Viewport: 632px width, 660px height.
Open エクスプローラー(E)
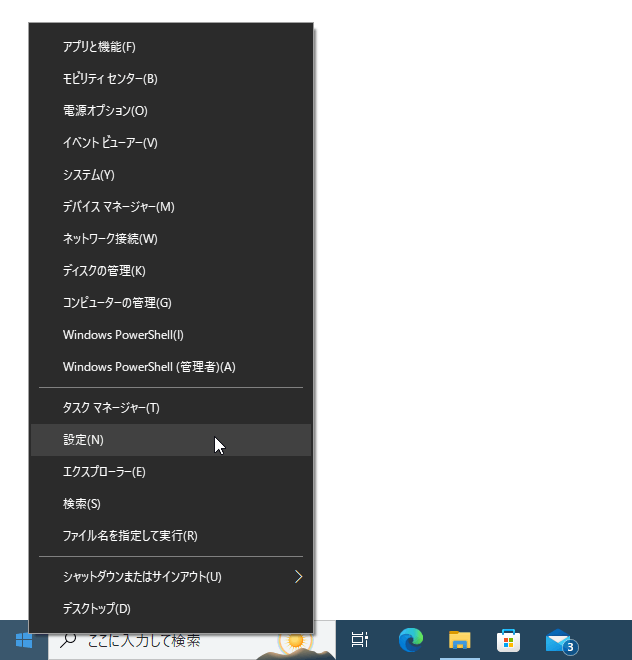click(x=171, y=471)
